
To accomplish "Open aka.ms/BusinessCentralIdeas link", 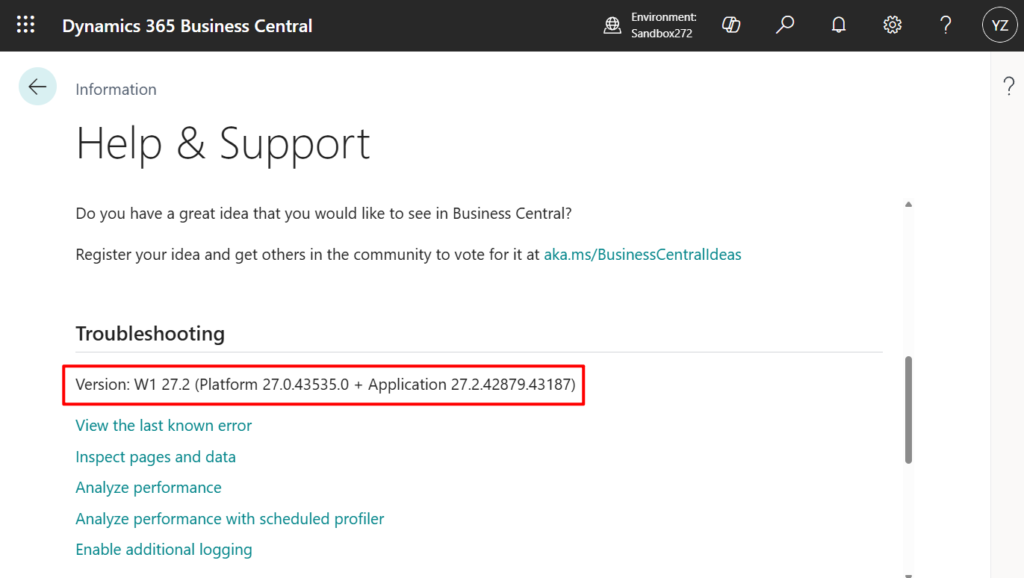I will click(x=642, y=254).
